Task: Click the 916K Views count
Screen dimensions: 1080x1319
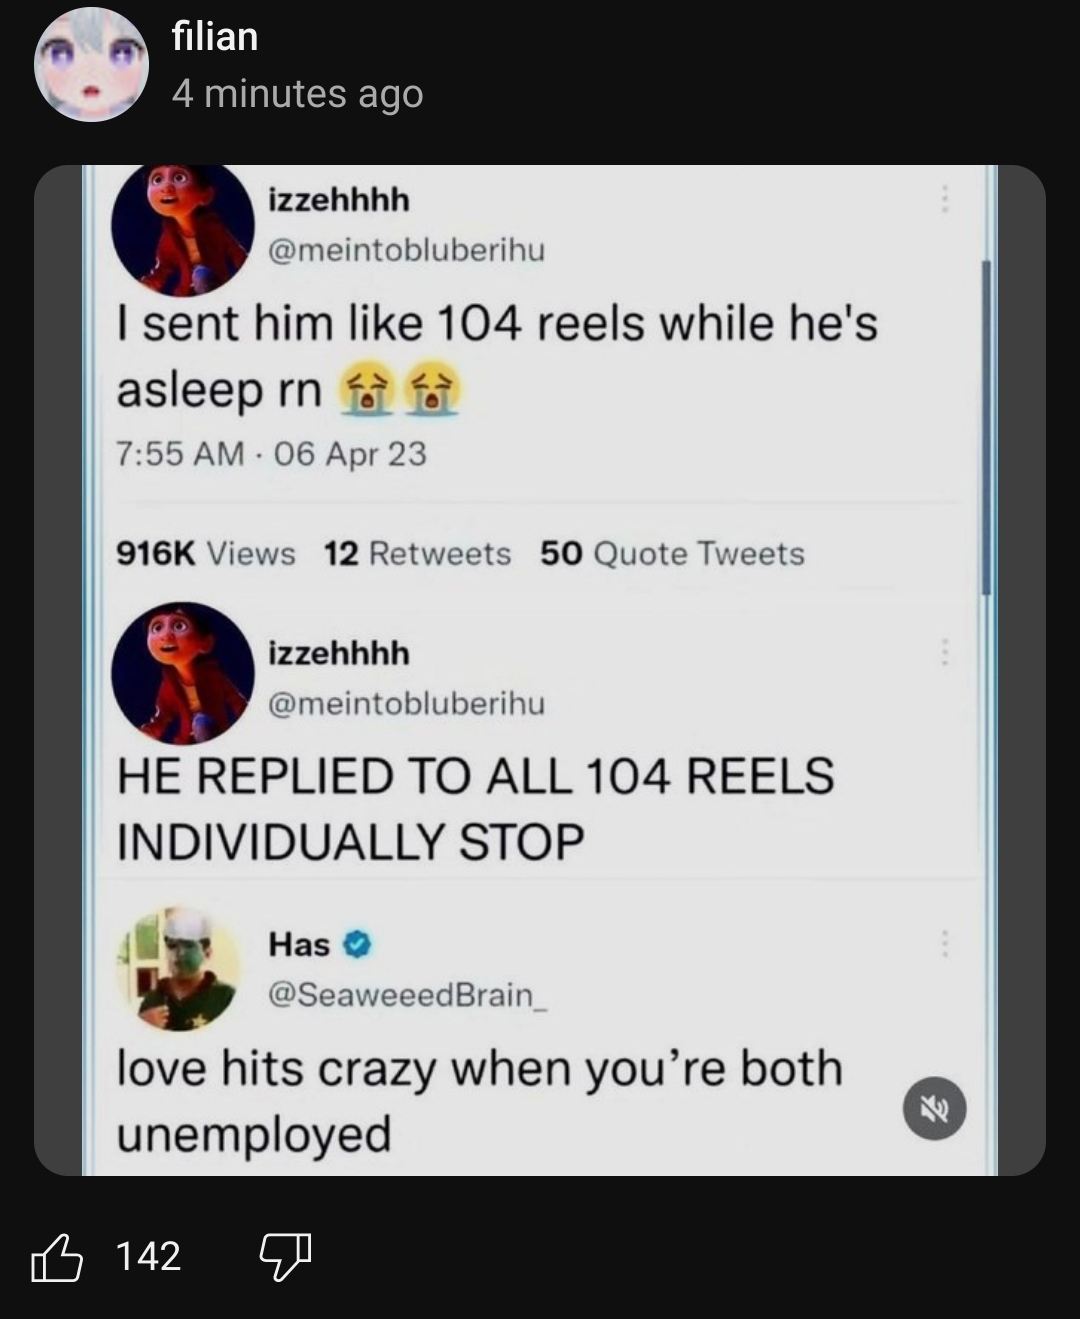Action: 206,553
